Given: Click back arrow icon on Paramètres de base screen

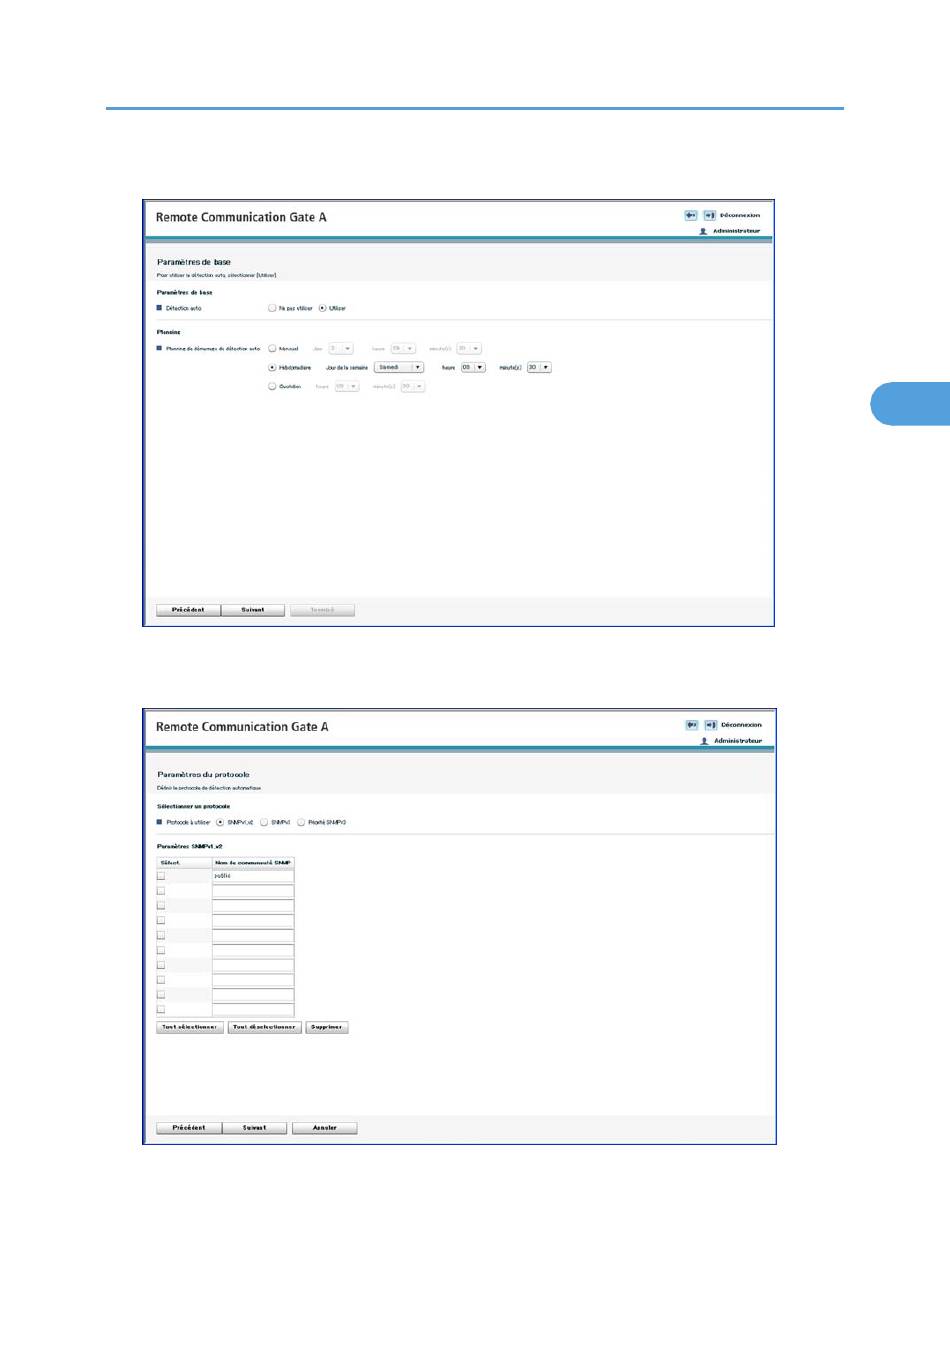Looking at the screenshot, I should [x=691, y=215].
